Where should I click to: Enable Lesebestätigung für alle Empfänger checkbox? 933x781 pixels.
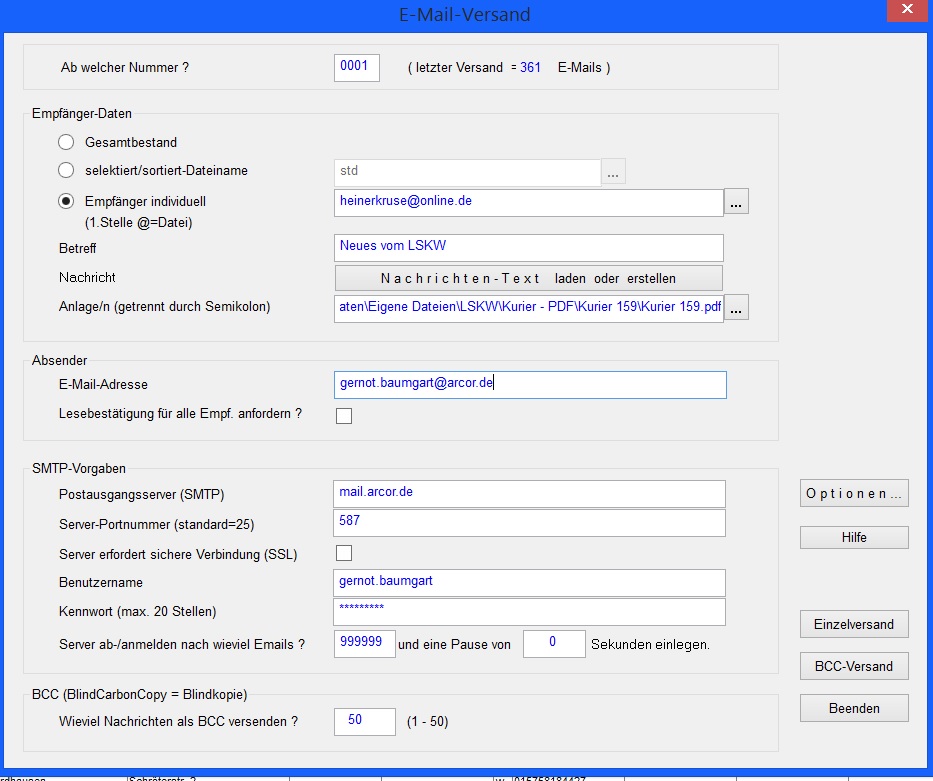(x=344, y=415)
